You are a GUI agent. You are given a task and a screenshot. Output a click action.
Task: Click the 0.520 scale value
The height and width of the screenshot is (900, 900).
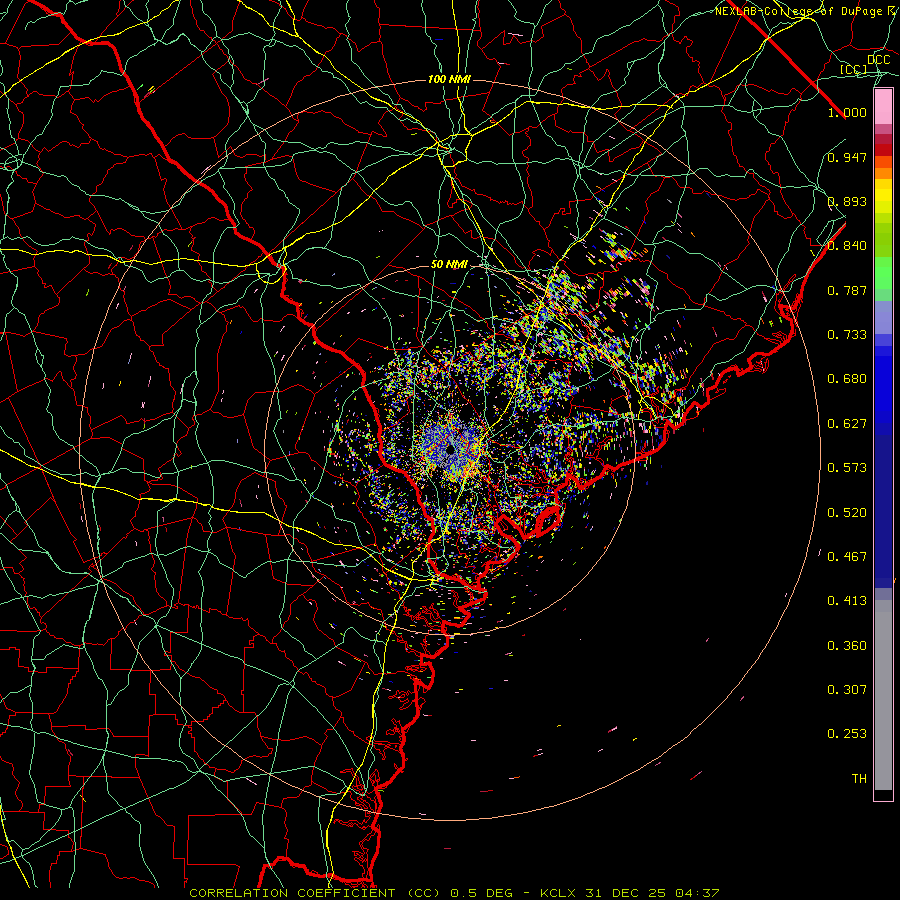(x=847, y=513)
